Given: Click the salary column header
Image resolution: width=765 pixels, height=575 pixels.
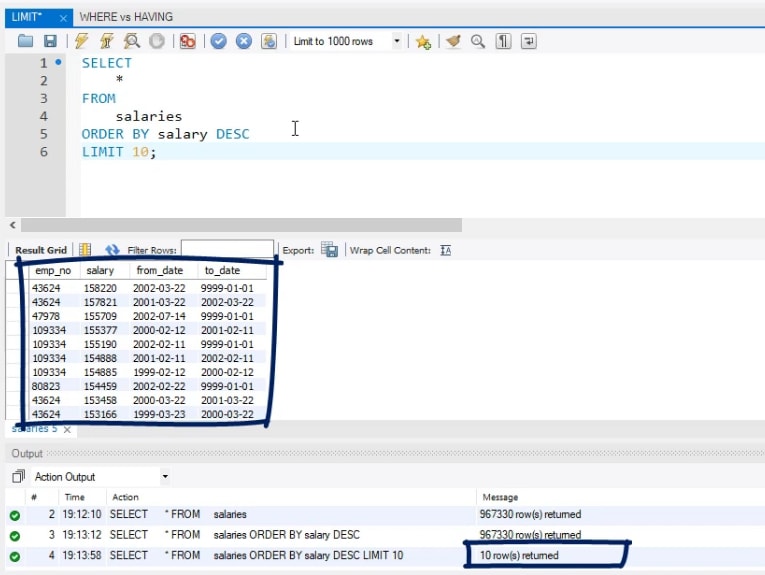Looking at the screenshot, I should pyautogui.click(x=100, y=271).
